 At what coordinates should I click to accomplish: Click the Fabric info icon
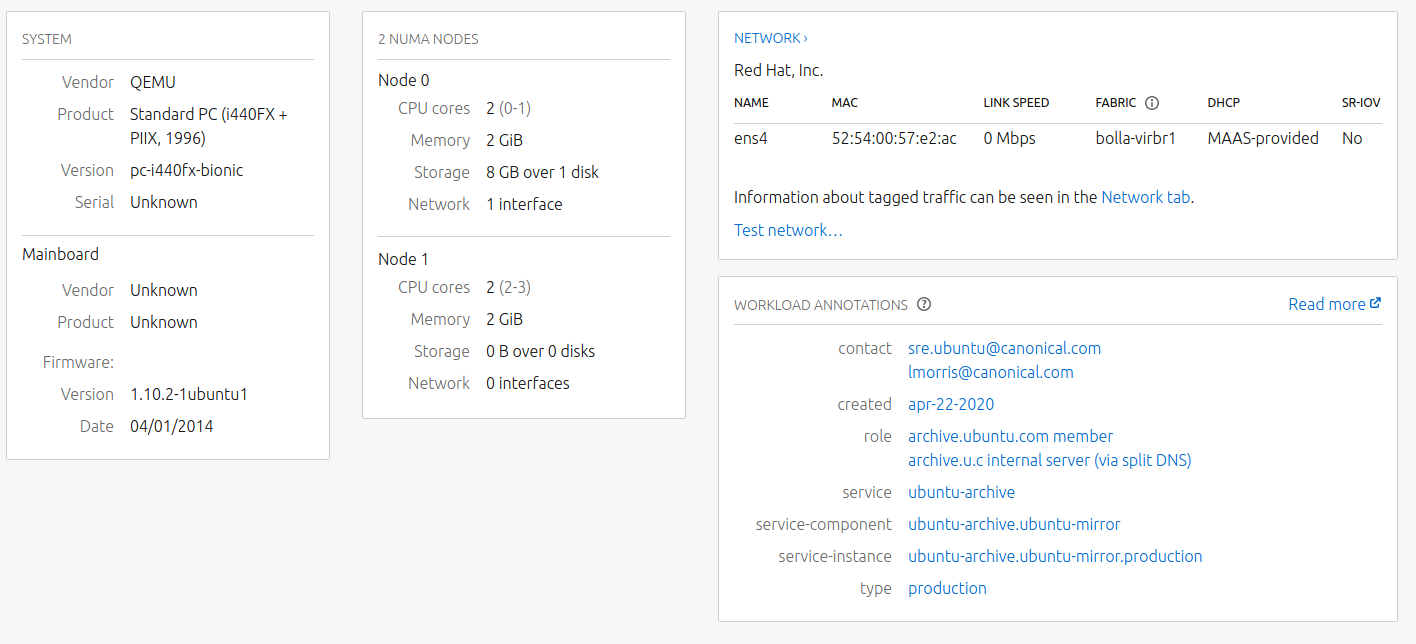pos(1152,103)
